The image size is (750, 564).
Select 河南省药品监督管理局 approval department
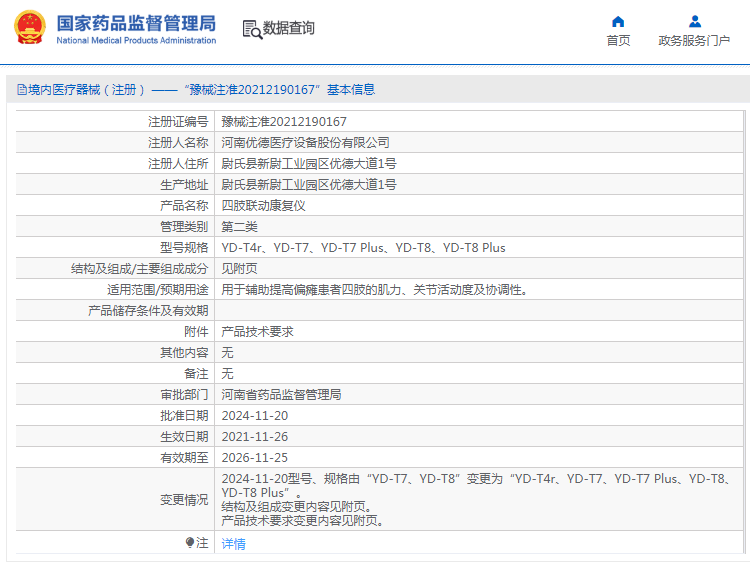281,395
